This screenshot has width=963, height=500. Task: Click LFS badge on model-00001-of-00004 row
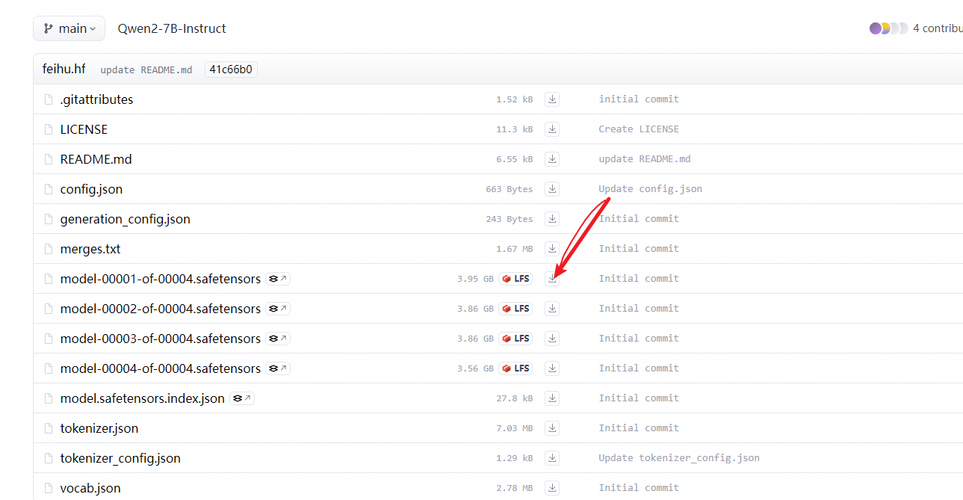pos(515,279)
